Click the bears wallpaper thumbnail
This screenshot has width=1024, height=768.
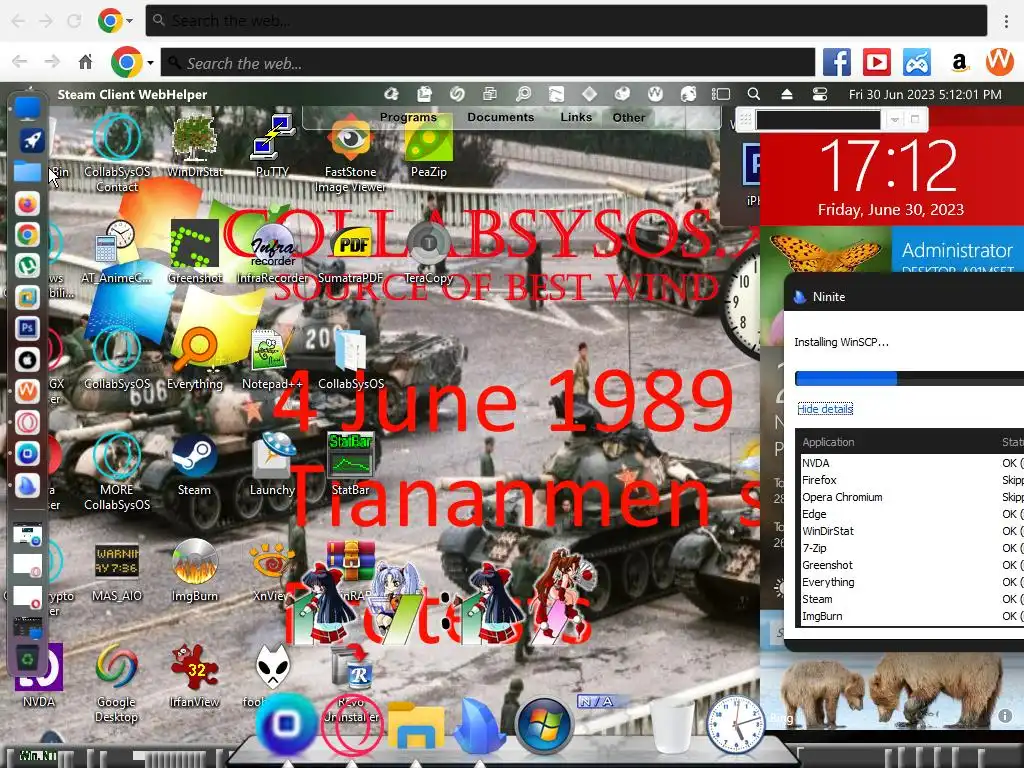[x=891, y=689]
